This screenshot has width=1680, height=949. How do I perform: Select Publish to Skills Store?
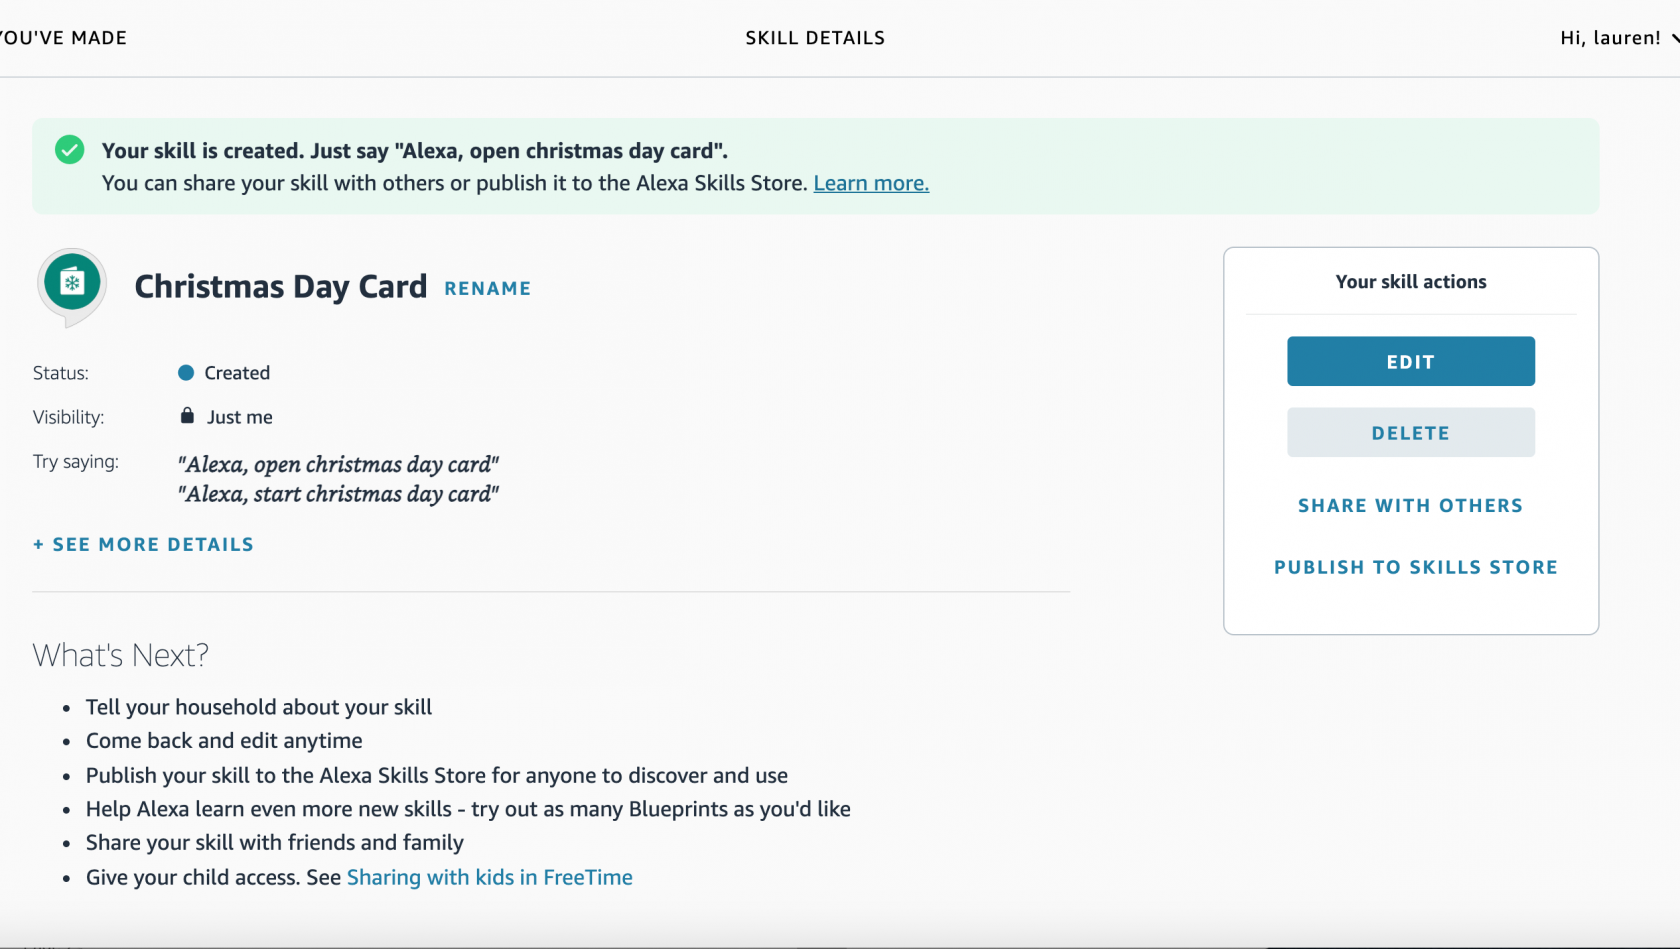(1415, 567)
